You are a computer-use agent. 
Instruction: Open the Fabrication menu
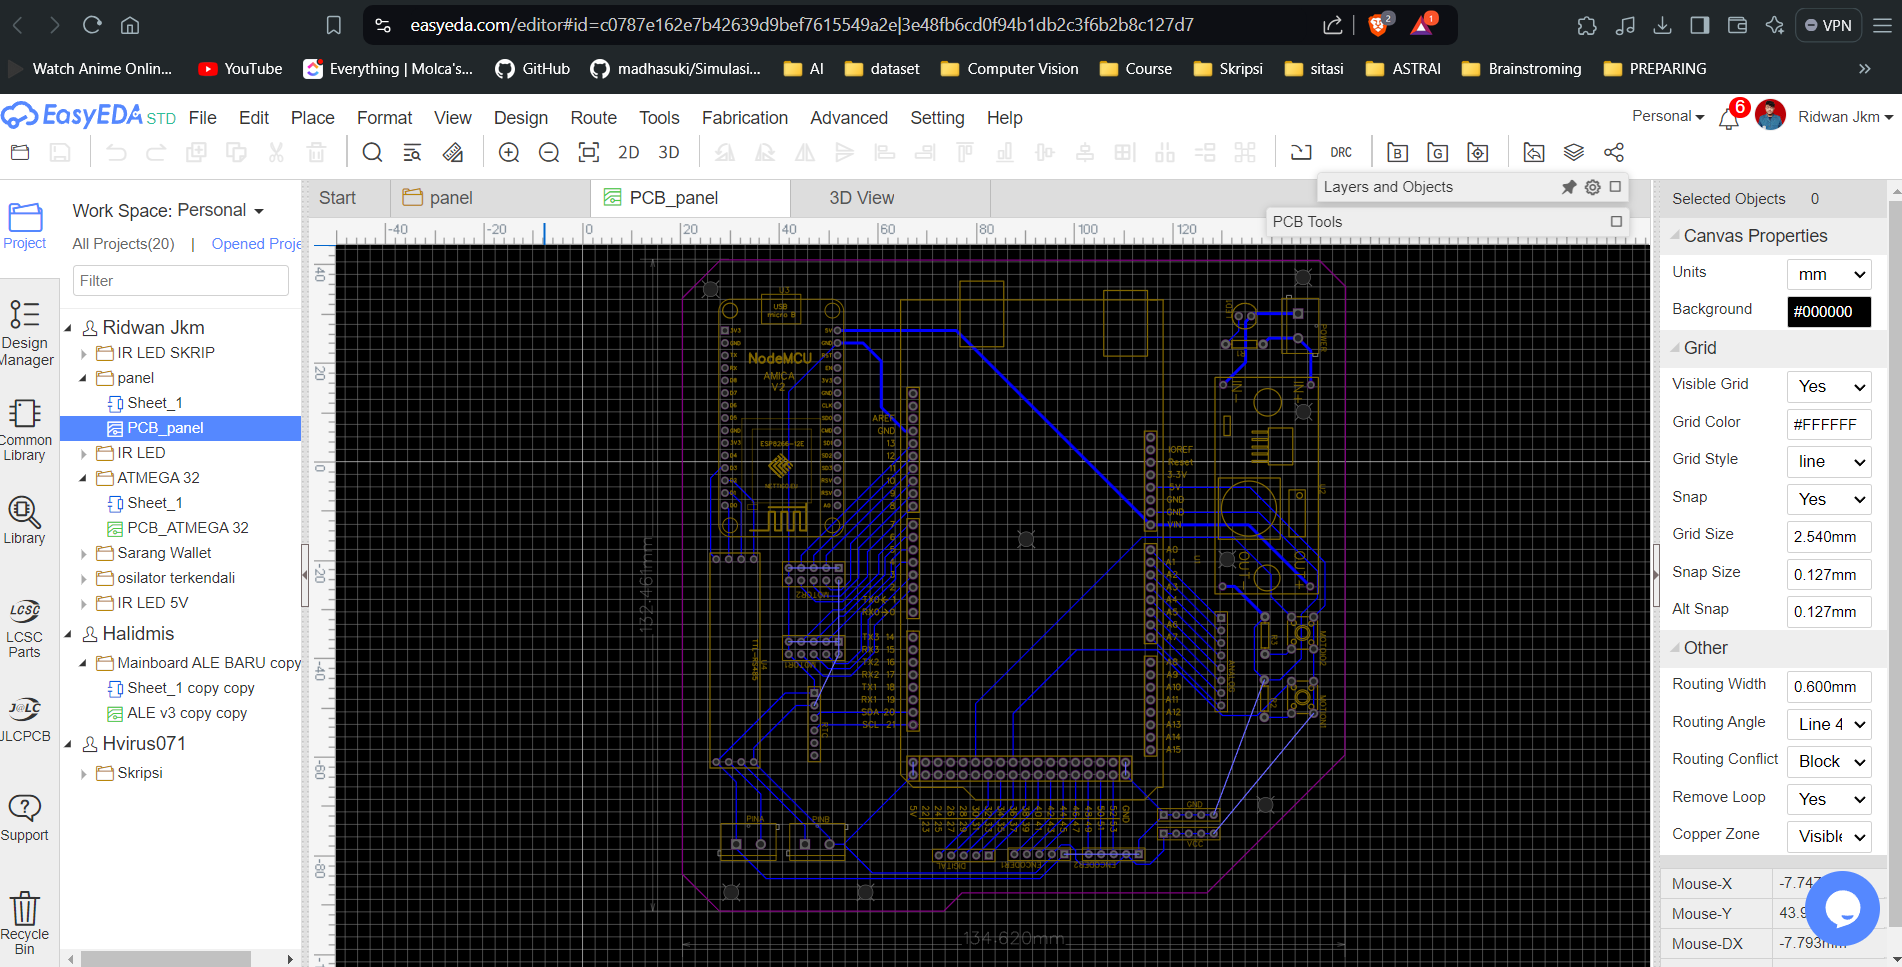point(744,118)
